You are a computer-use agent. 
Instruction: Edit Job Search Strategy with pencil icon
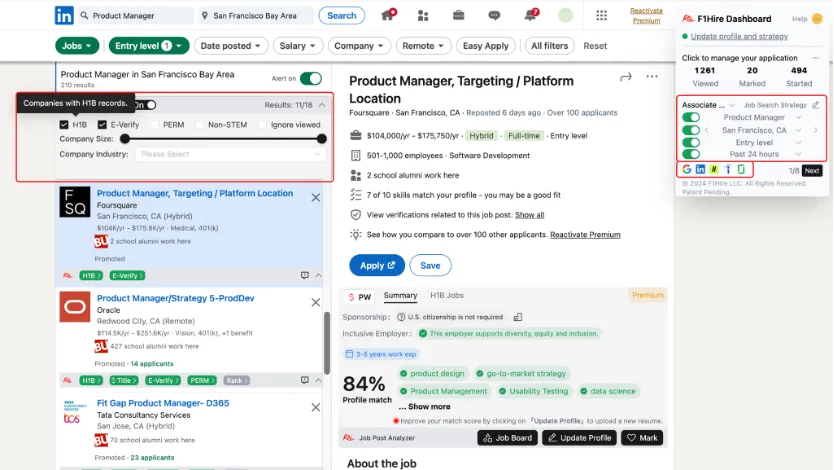pos(816,105)
